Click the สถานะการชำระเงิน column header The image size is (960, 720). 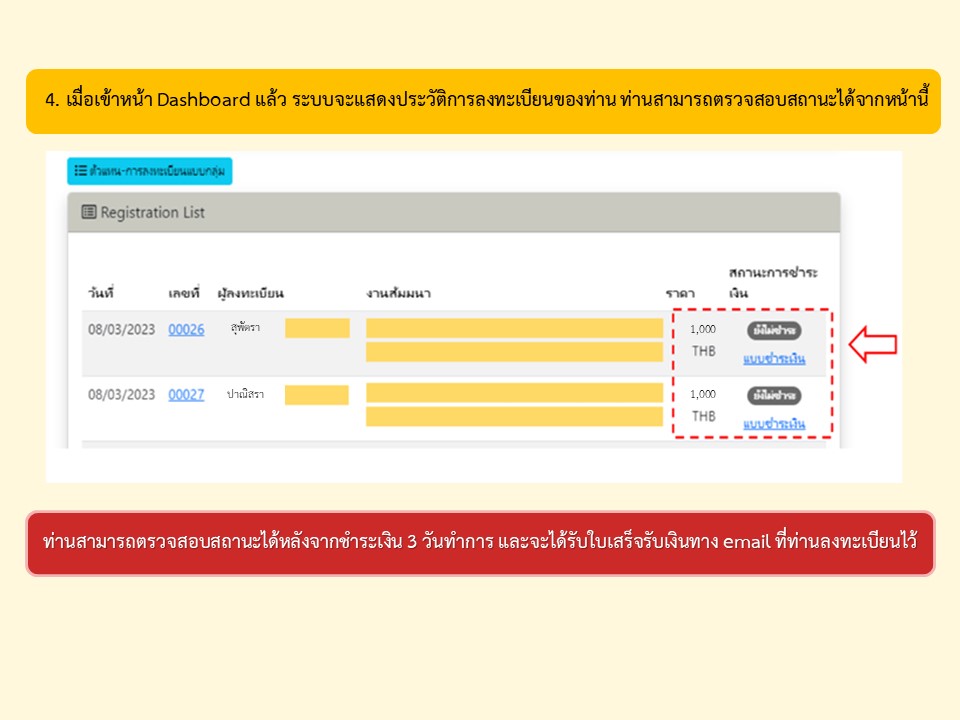tap(773, 282)
